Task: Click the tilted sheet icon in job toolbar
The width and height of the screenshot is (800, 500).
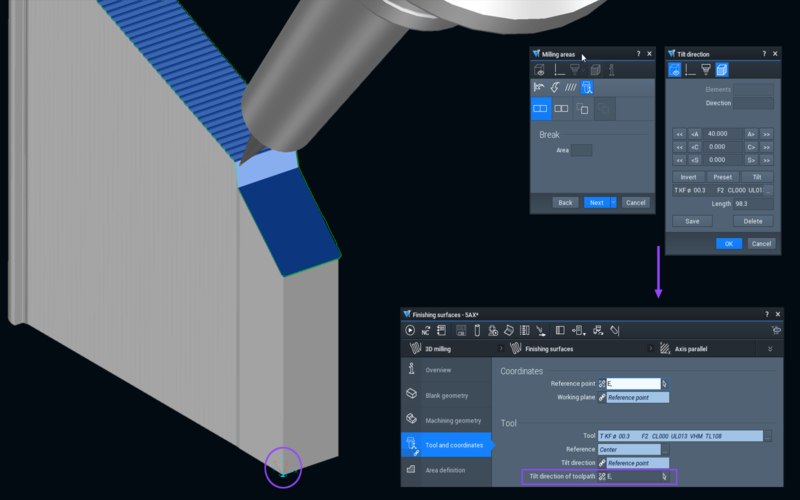Action: click(x=509, y=331)
